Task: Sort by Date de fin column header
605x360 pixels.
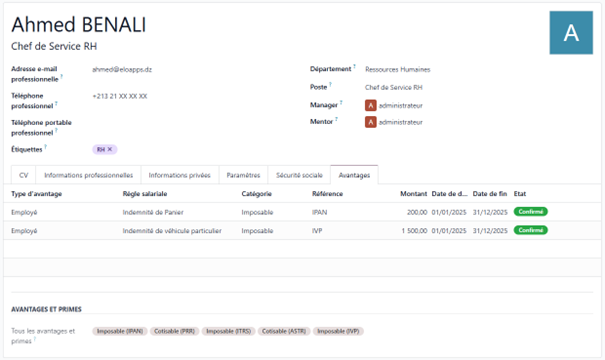Action: point(490,194)
